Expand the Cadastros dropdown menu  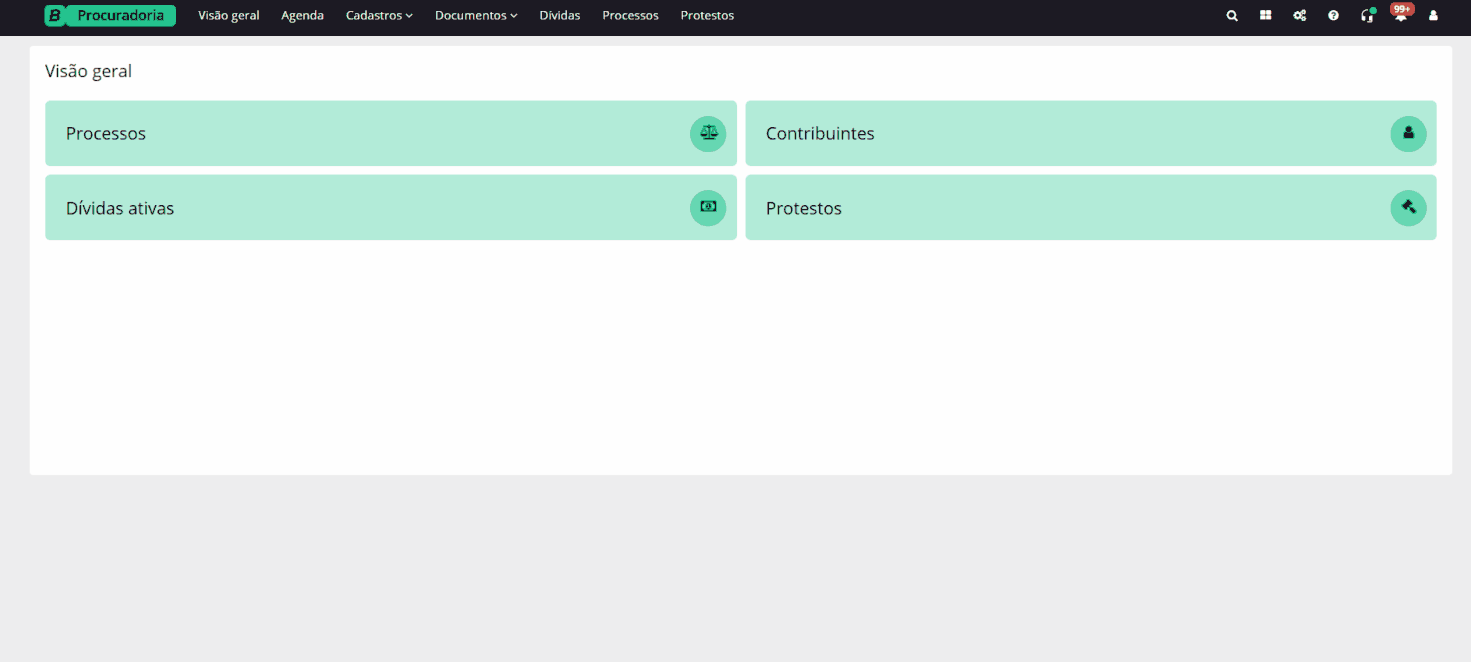(379, 16)
